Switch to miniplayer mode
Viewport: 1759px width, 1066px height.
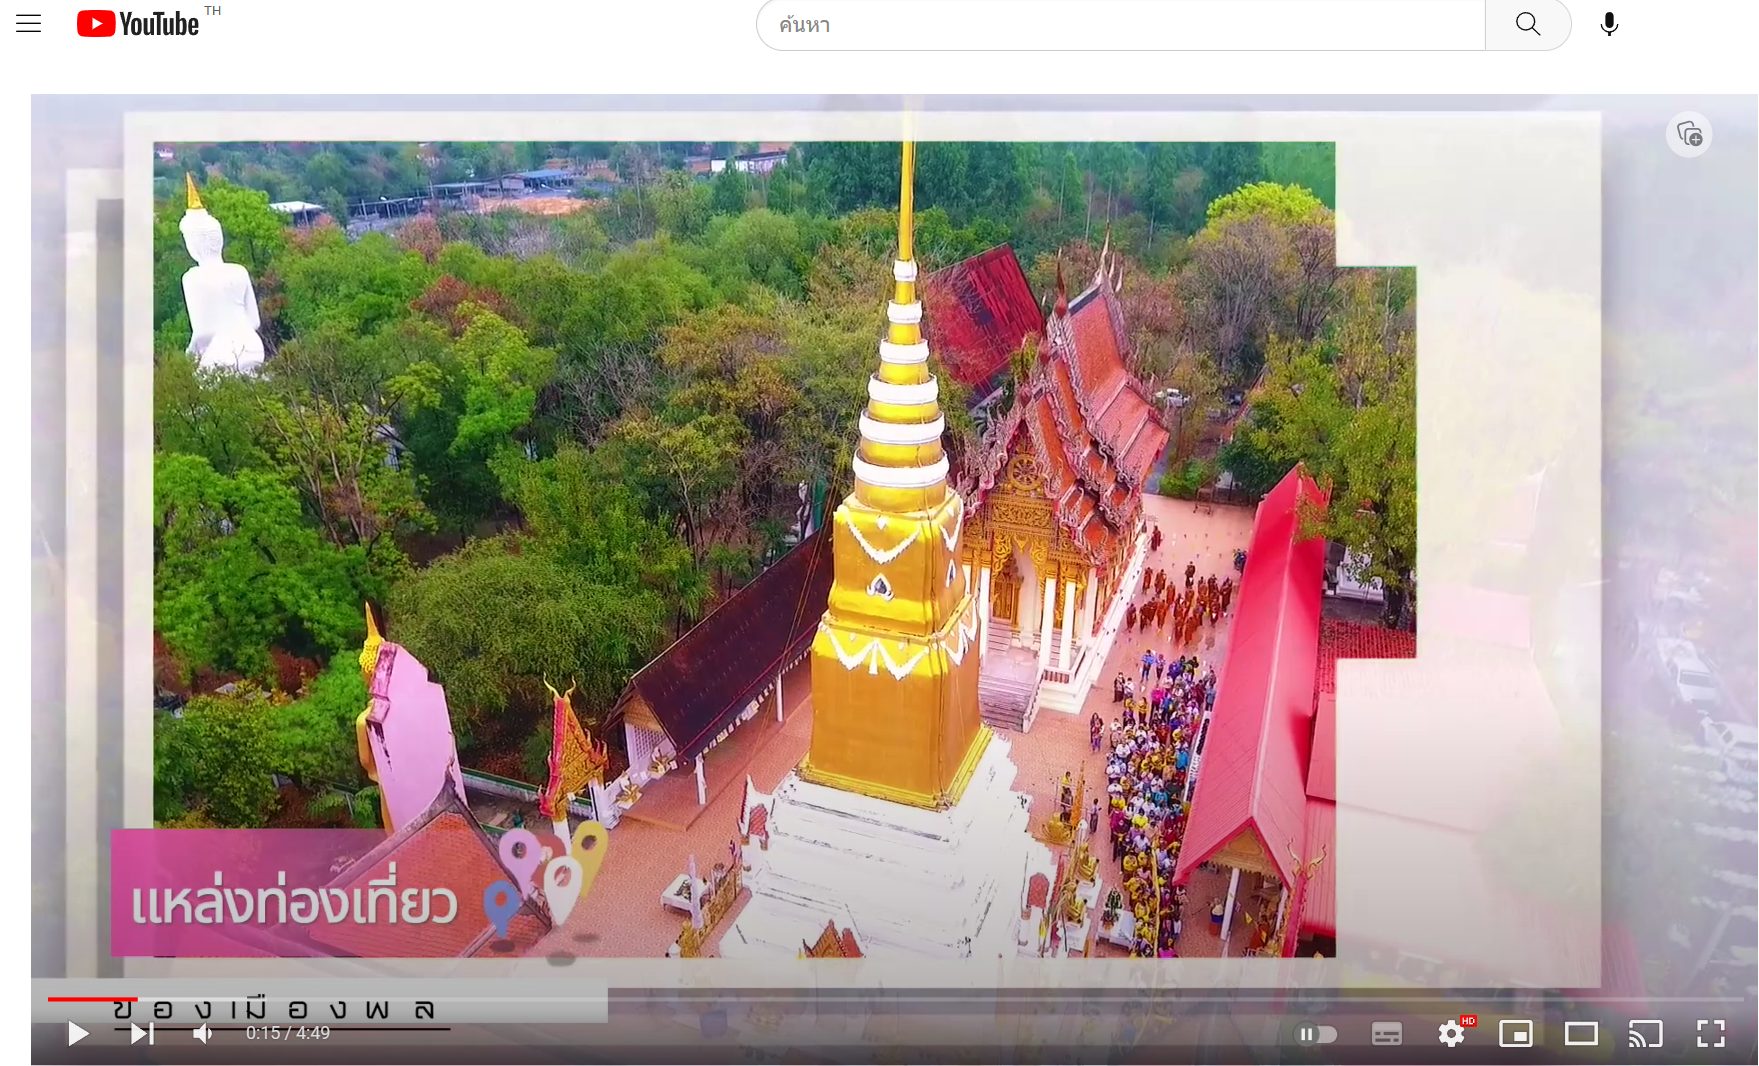[1516, 1034]
